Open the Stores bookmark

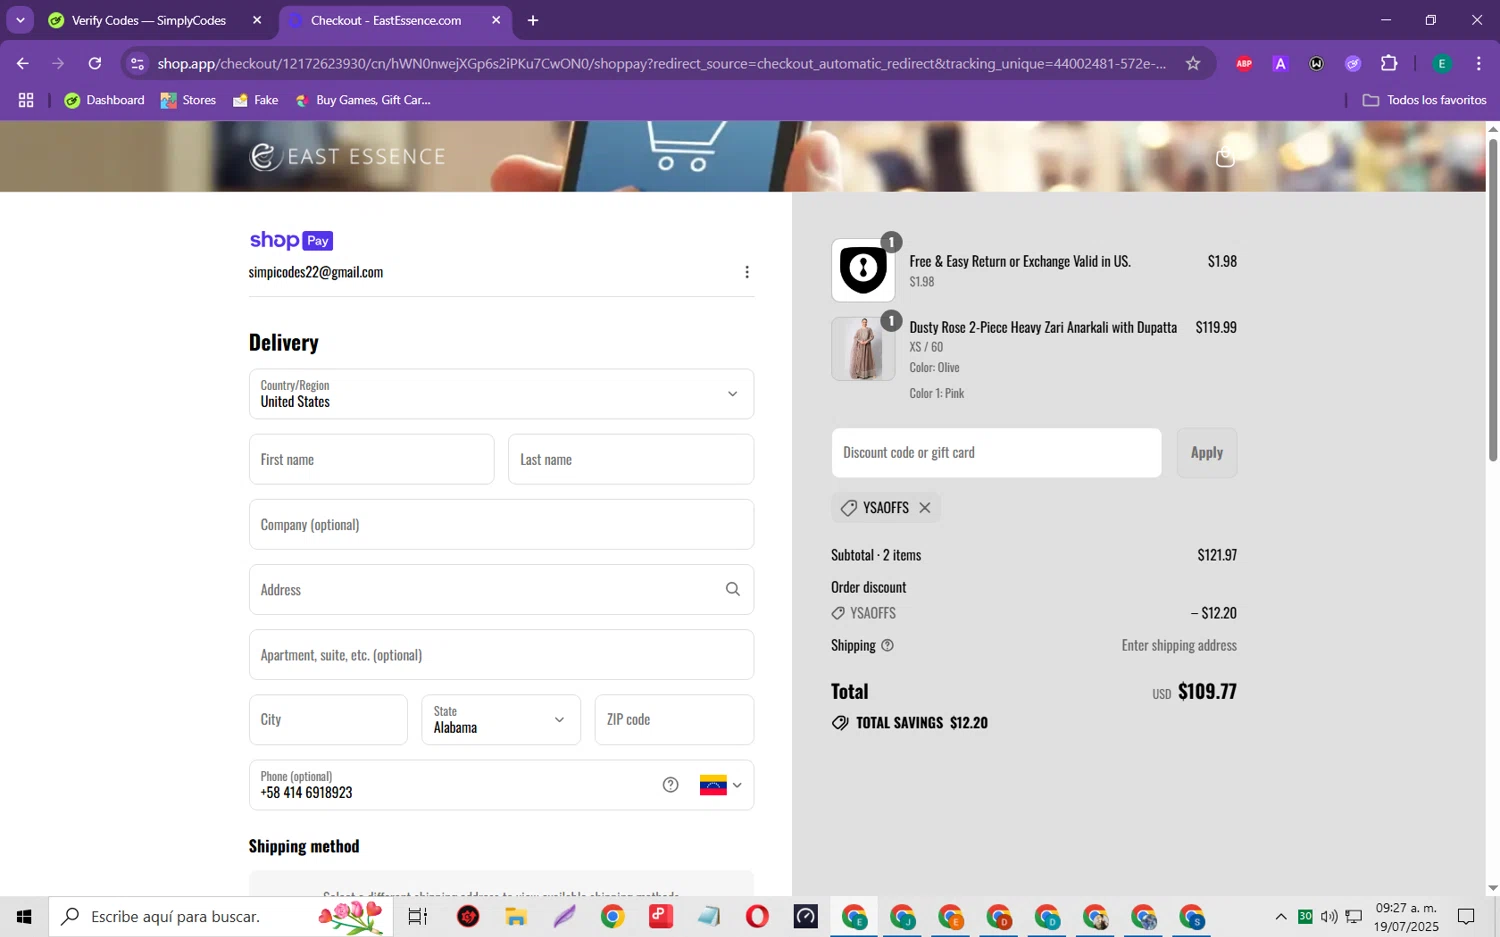coord(188,100)
